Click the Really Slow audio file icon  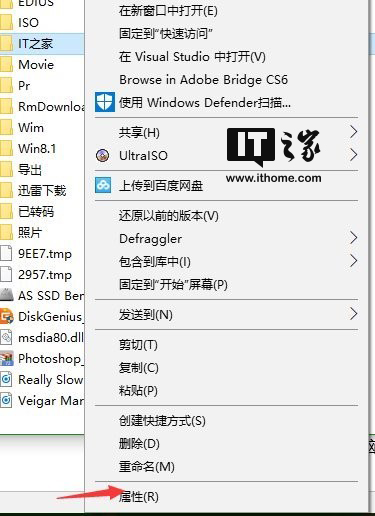pyautogui.click(x=6, y=379)
